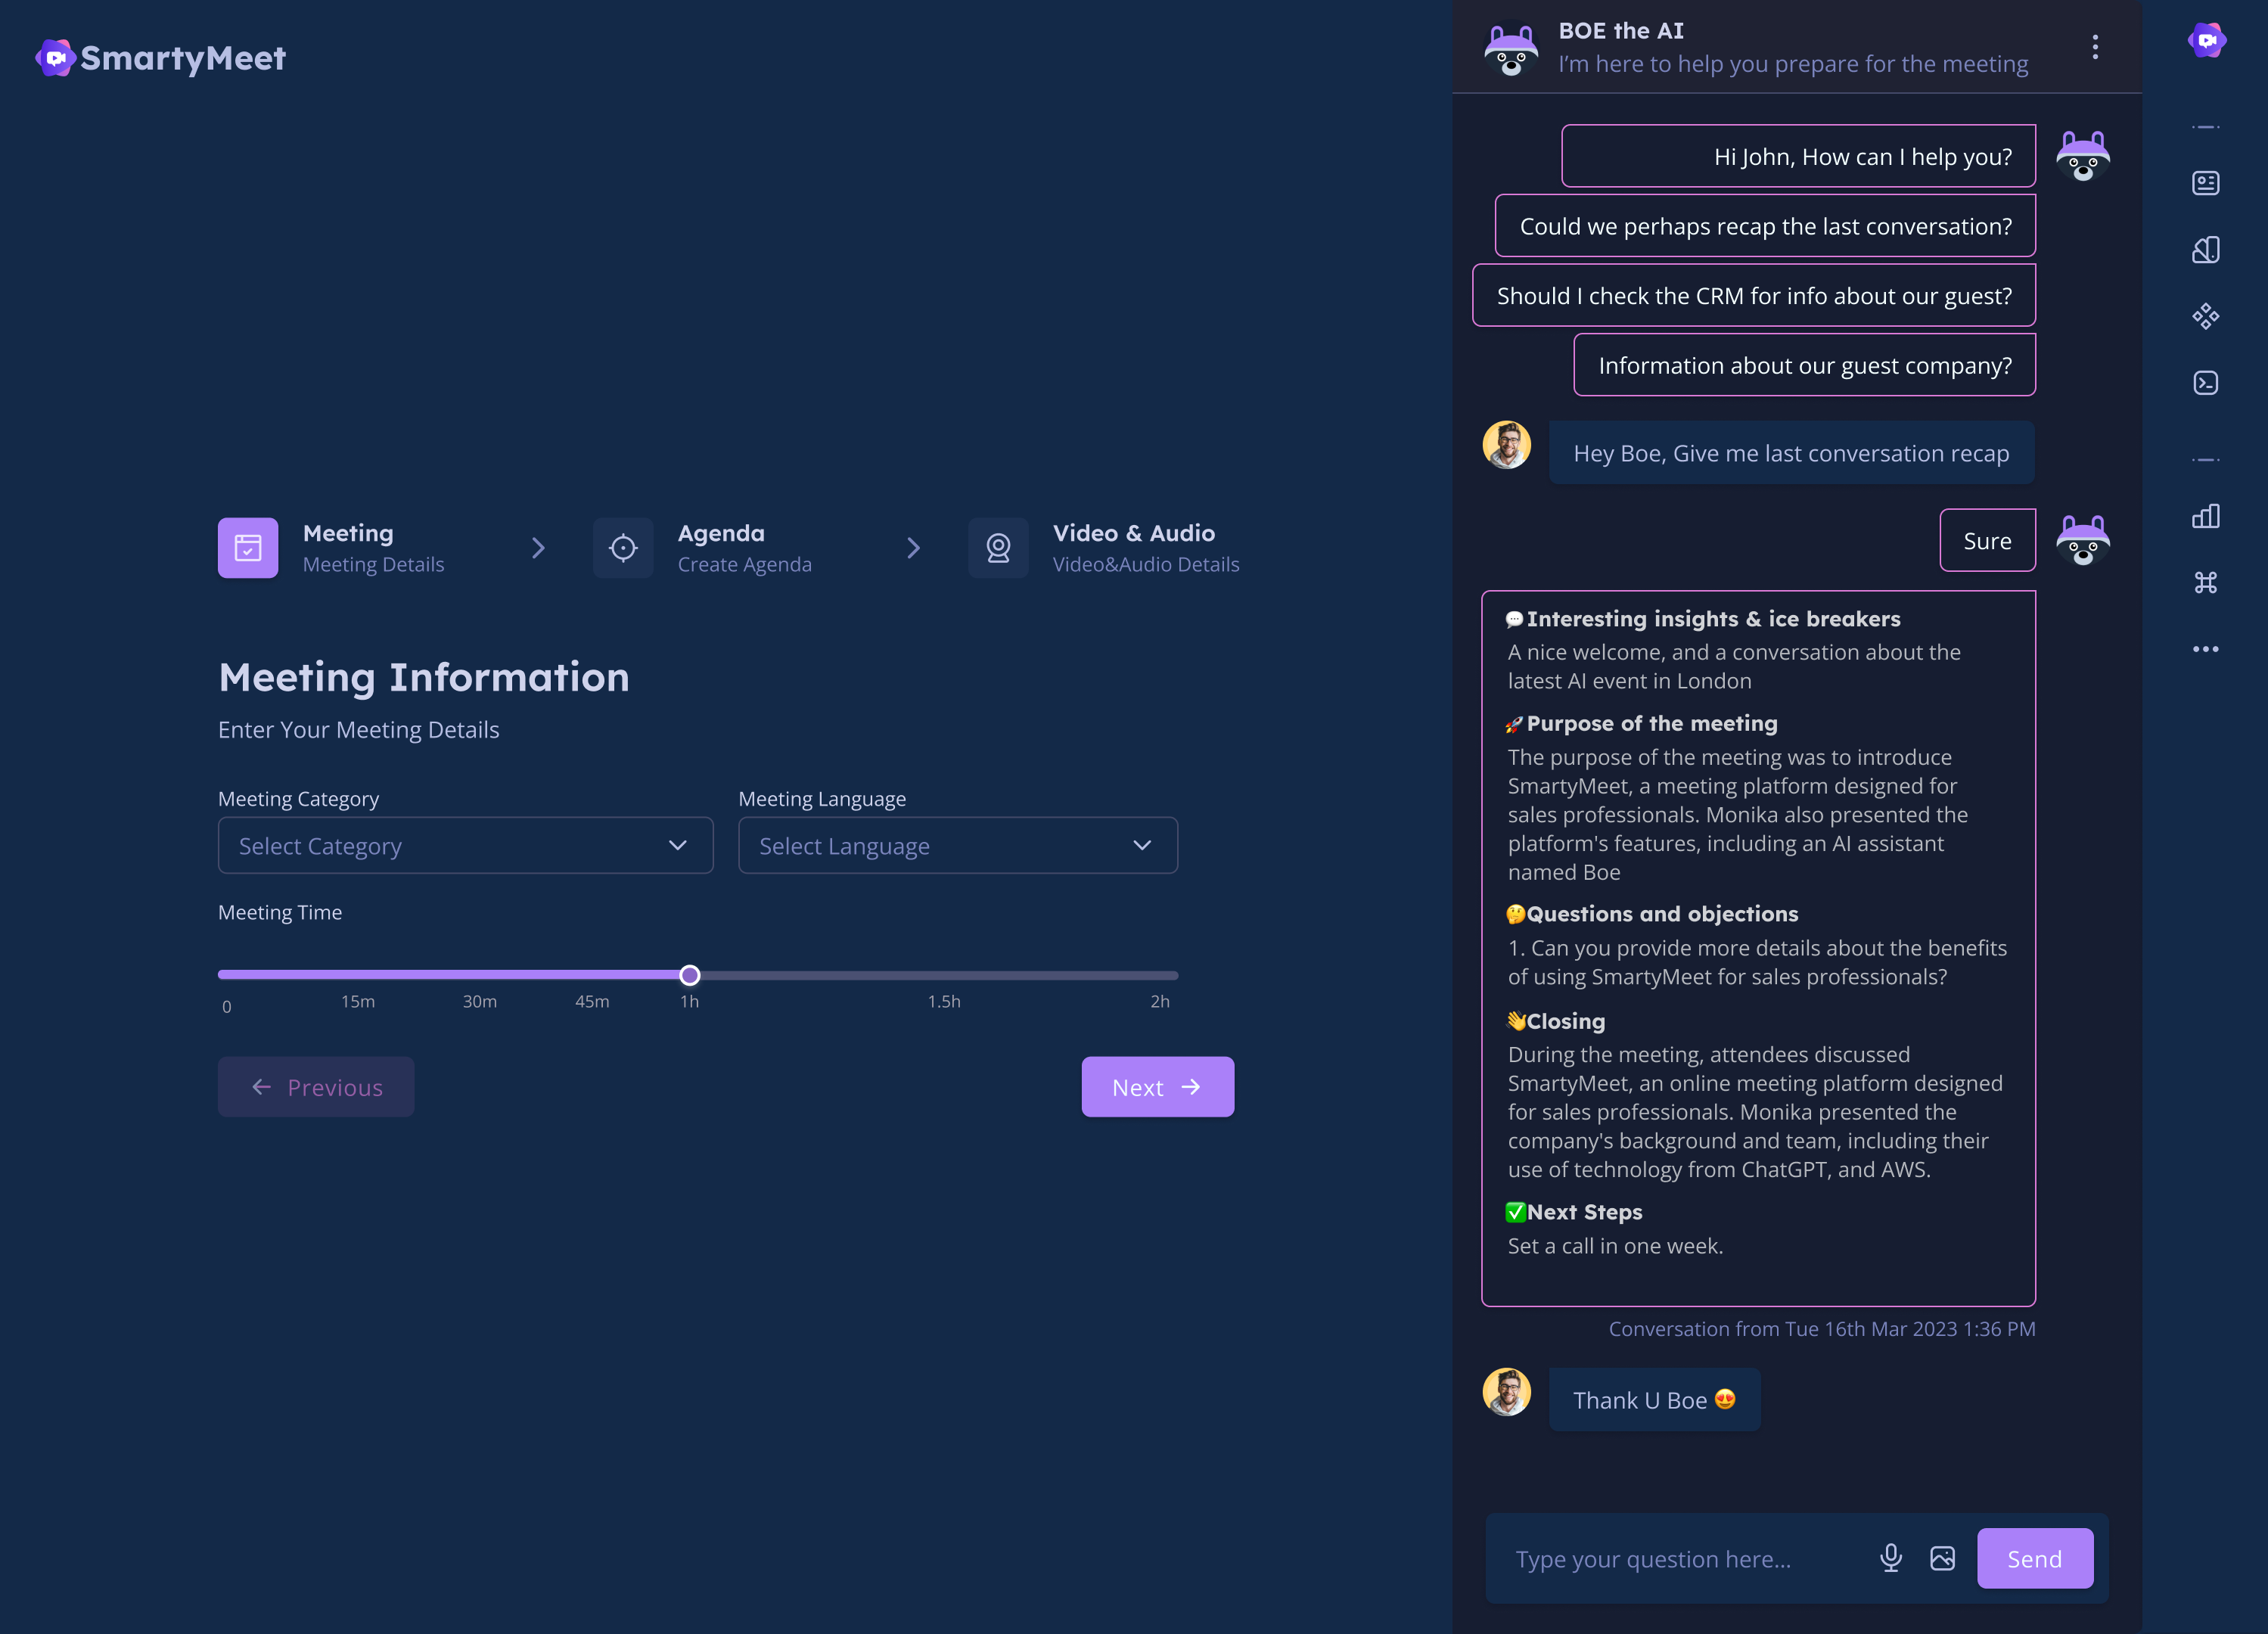Click the Meeting Time slider handle at 1h
Viewport: 2268px width, 1634px height.
click(689, 975)
